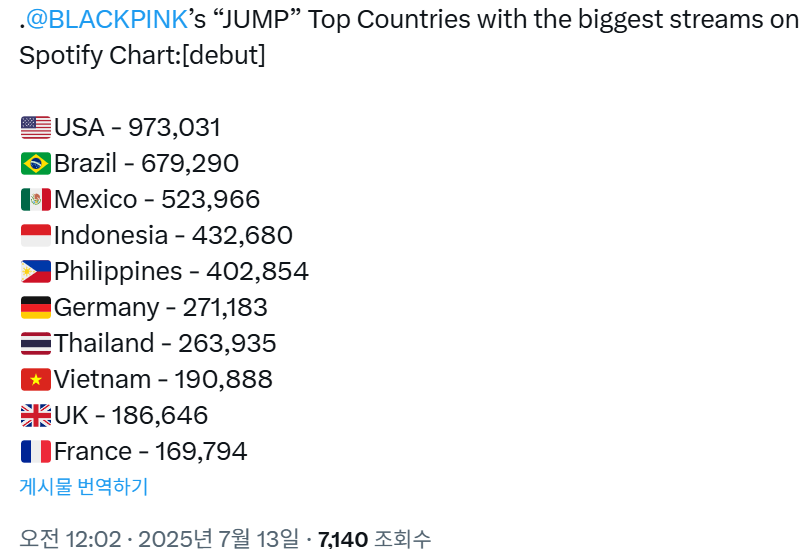Click the Philippines flag emoji
This screenshot has width=799, height=549.
36,272
